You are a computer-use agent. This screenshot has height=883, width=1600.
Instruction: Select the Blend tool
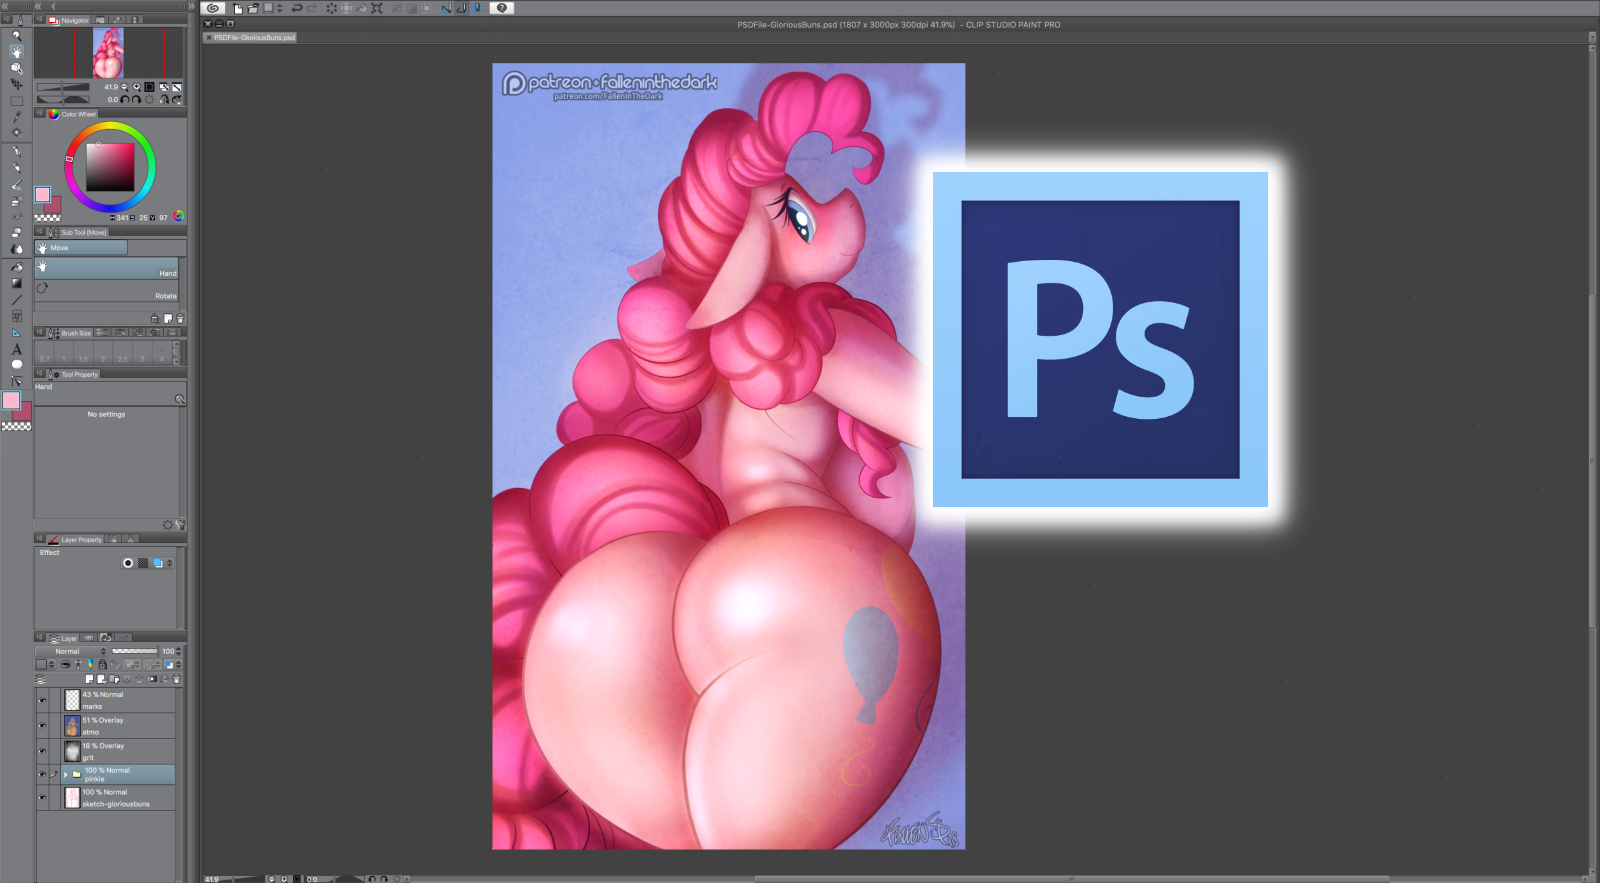click(16, 249)
